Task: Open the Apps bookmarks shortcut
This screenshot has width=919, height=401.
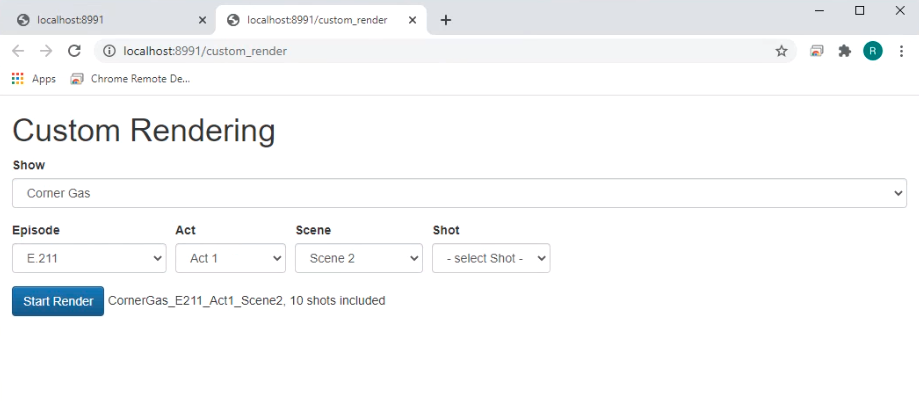Action: pyautogui.click(x=34, y=79)
